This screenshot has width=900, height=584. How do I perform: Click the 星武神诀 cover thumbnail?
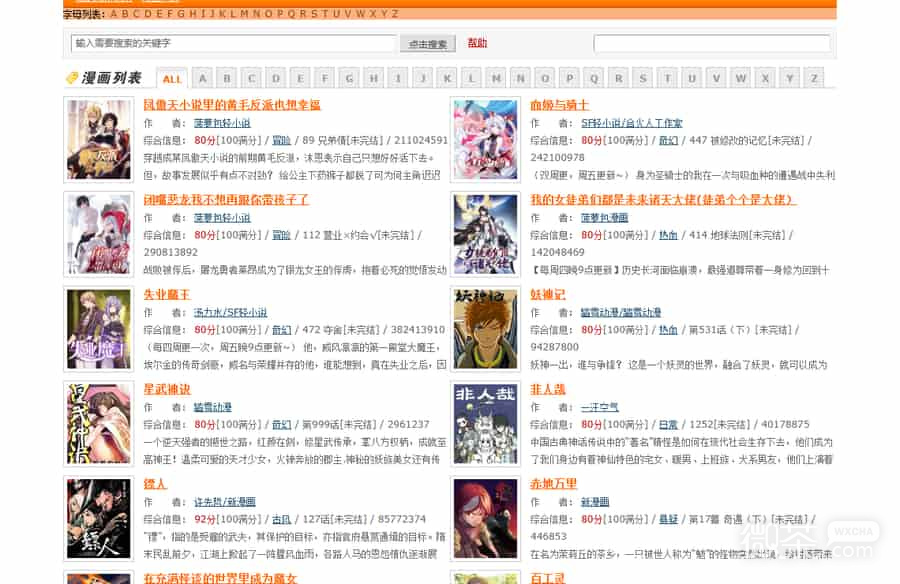coord(99,424)
